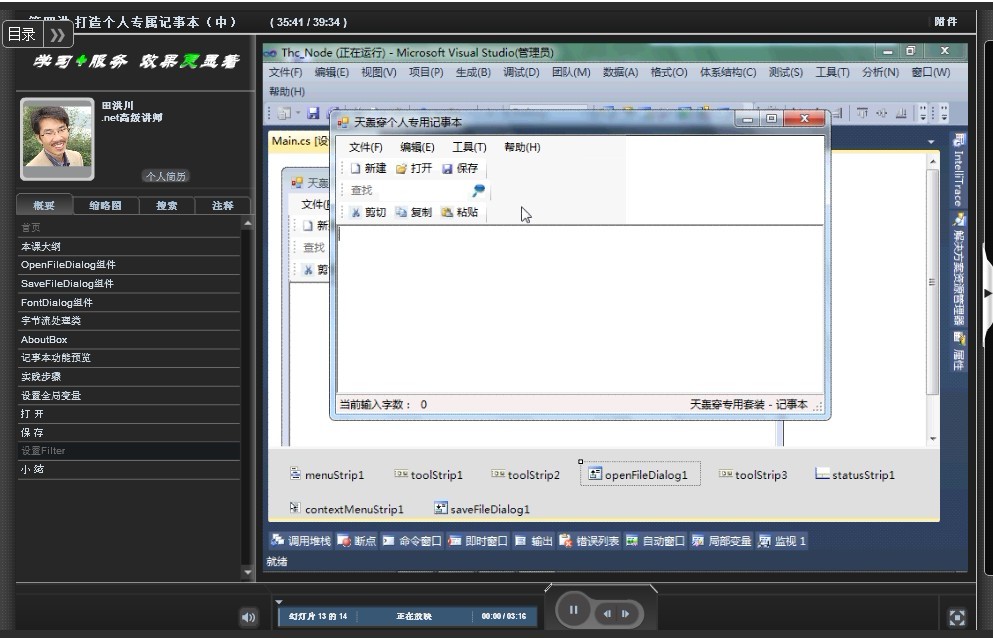Image resolution: width=993 pixels, height=639 pixels.
Task: Click the 剪切 (Cut) toolbar button
Action: pyautogui.click(x=368, y=213)
